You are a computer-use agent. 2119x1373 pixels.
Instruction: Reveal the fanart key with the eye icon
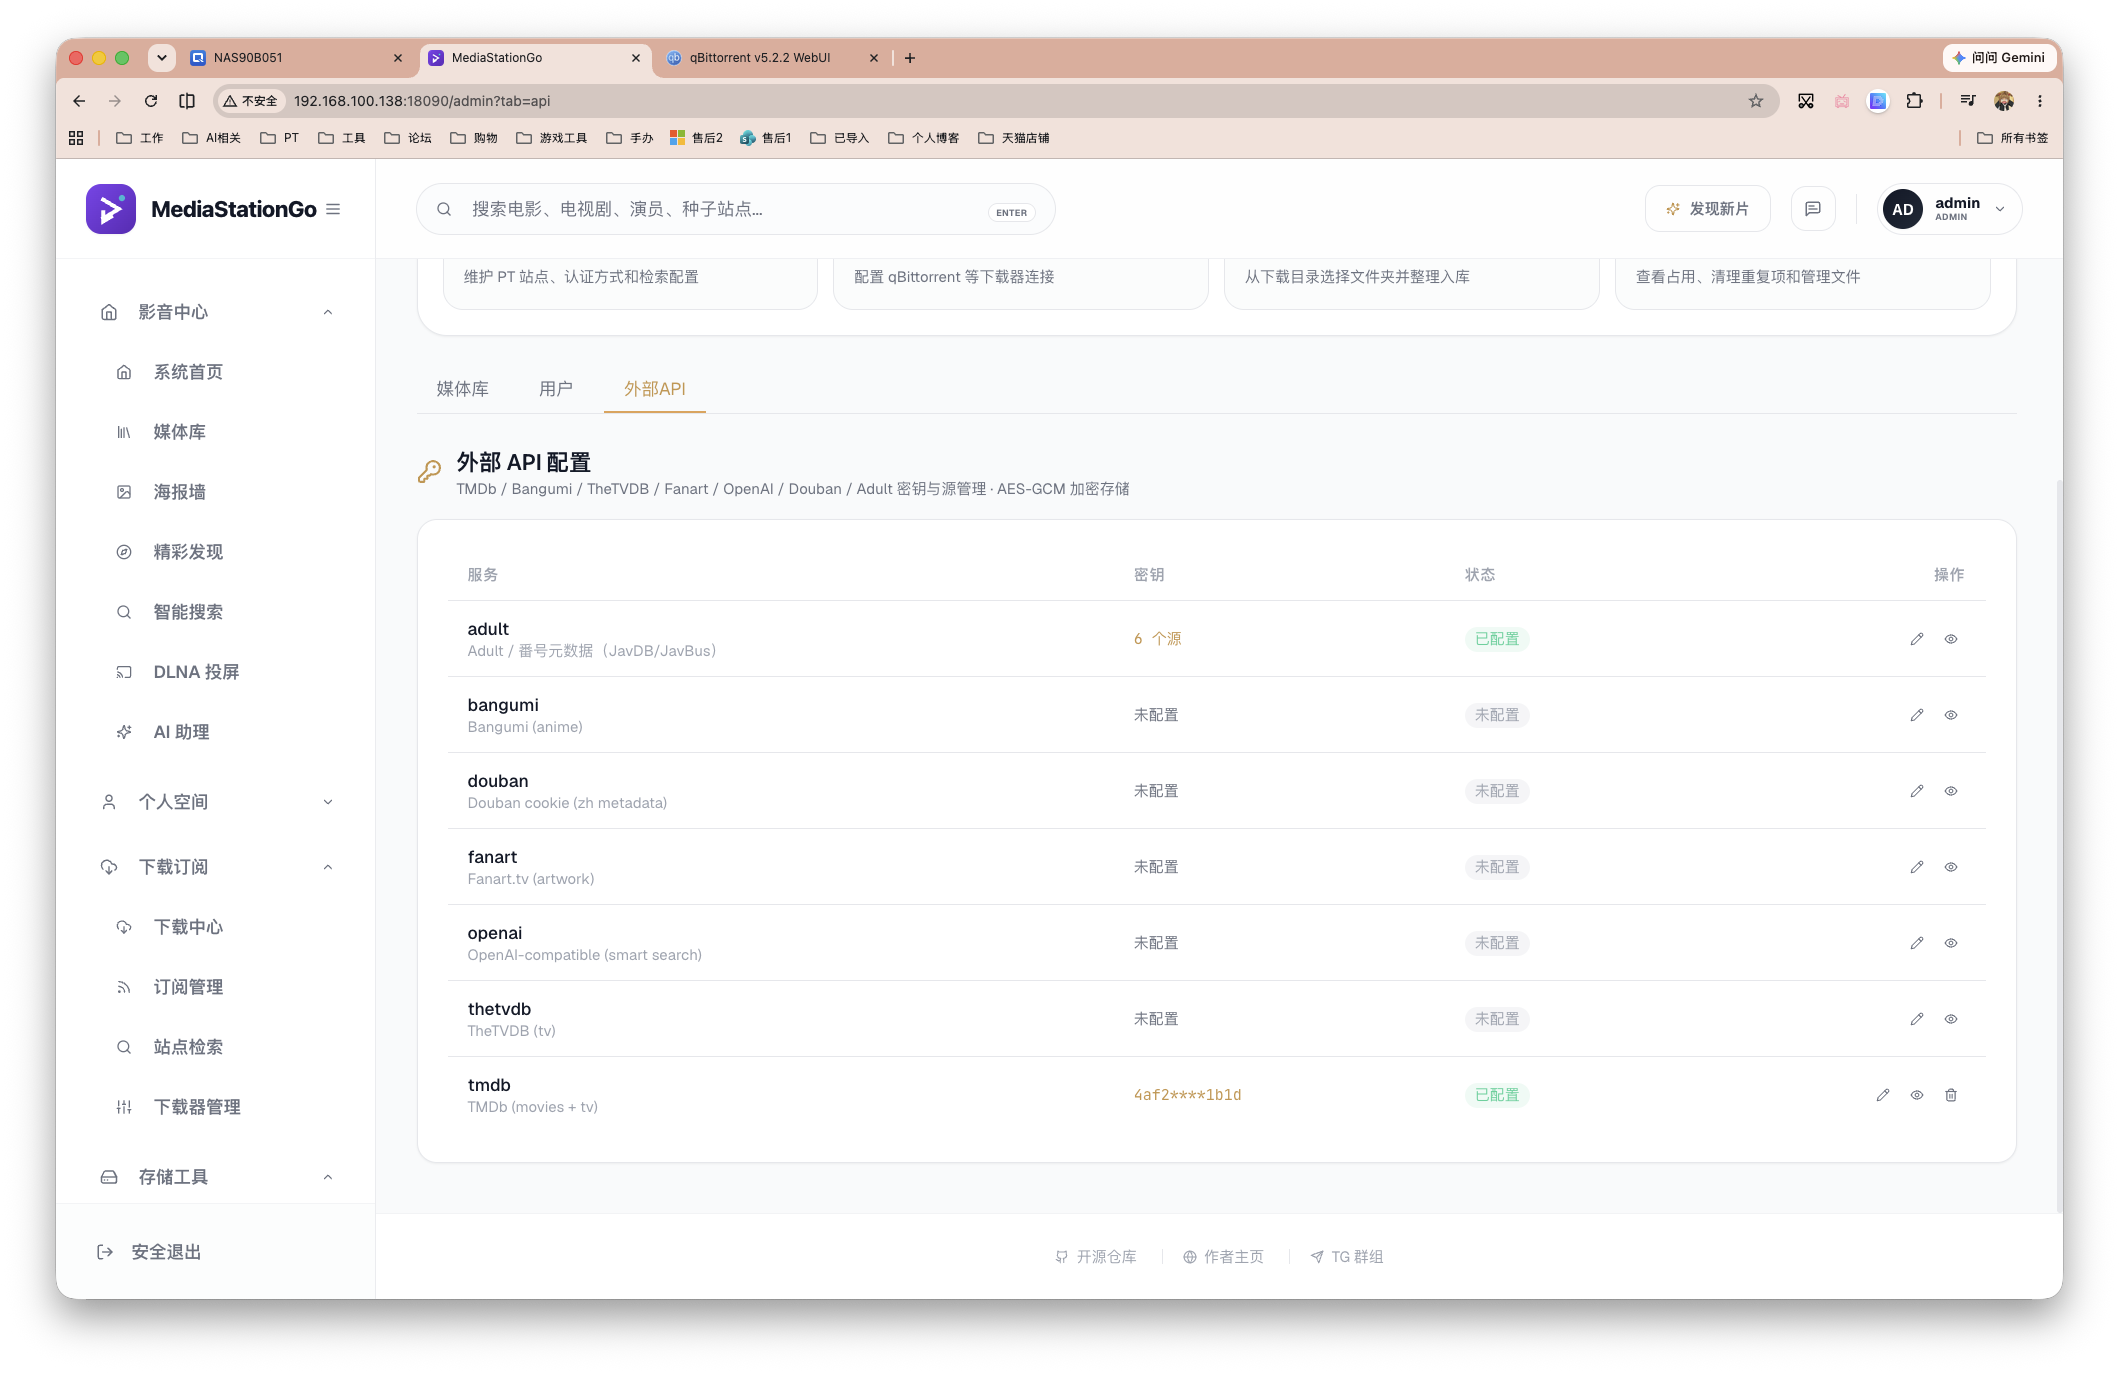pos(1950,867)
